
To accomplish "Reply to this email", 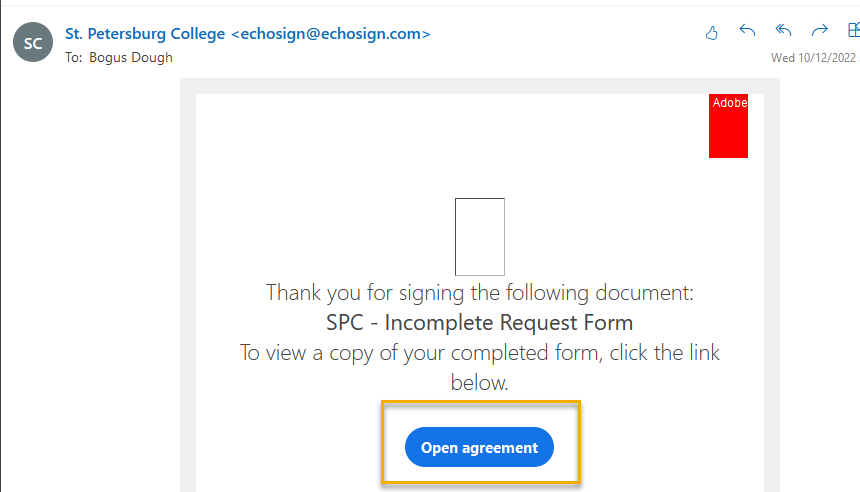I will (x=747, y=32).
